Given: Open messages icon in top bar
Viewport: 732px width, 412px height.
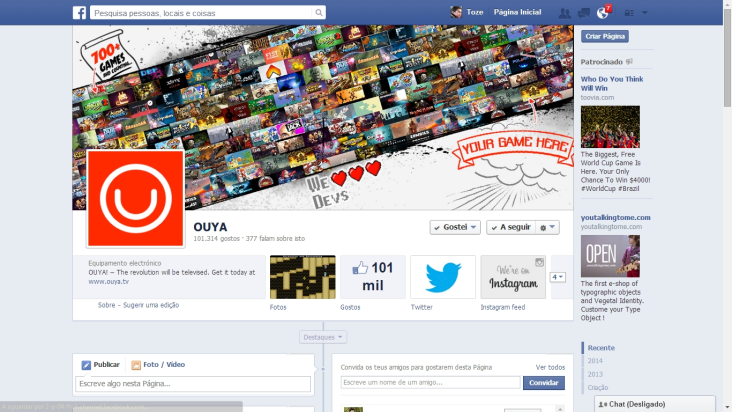Looking at the screenshot, I should pos(584,13).
